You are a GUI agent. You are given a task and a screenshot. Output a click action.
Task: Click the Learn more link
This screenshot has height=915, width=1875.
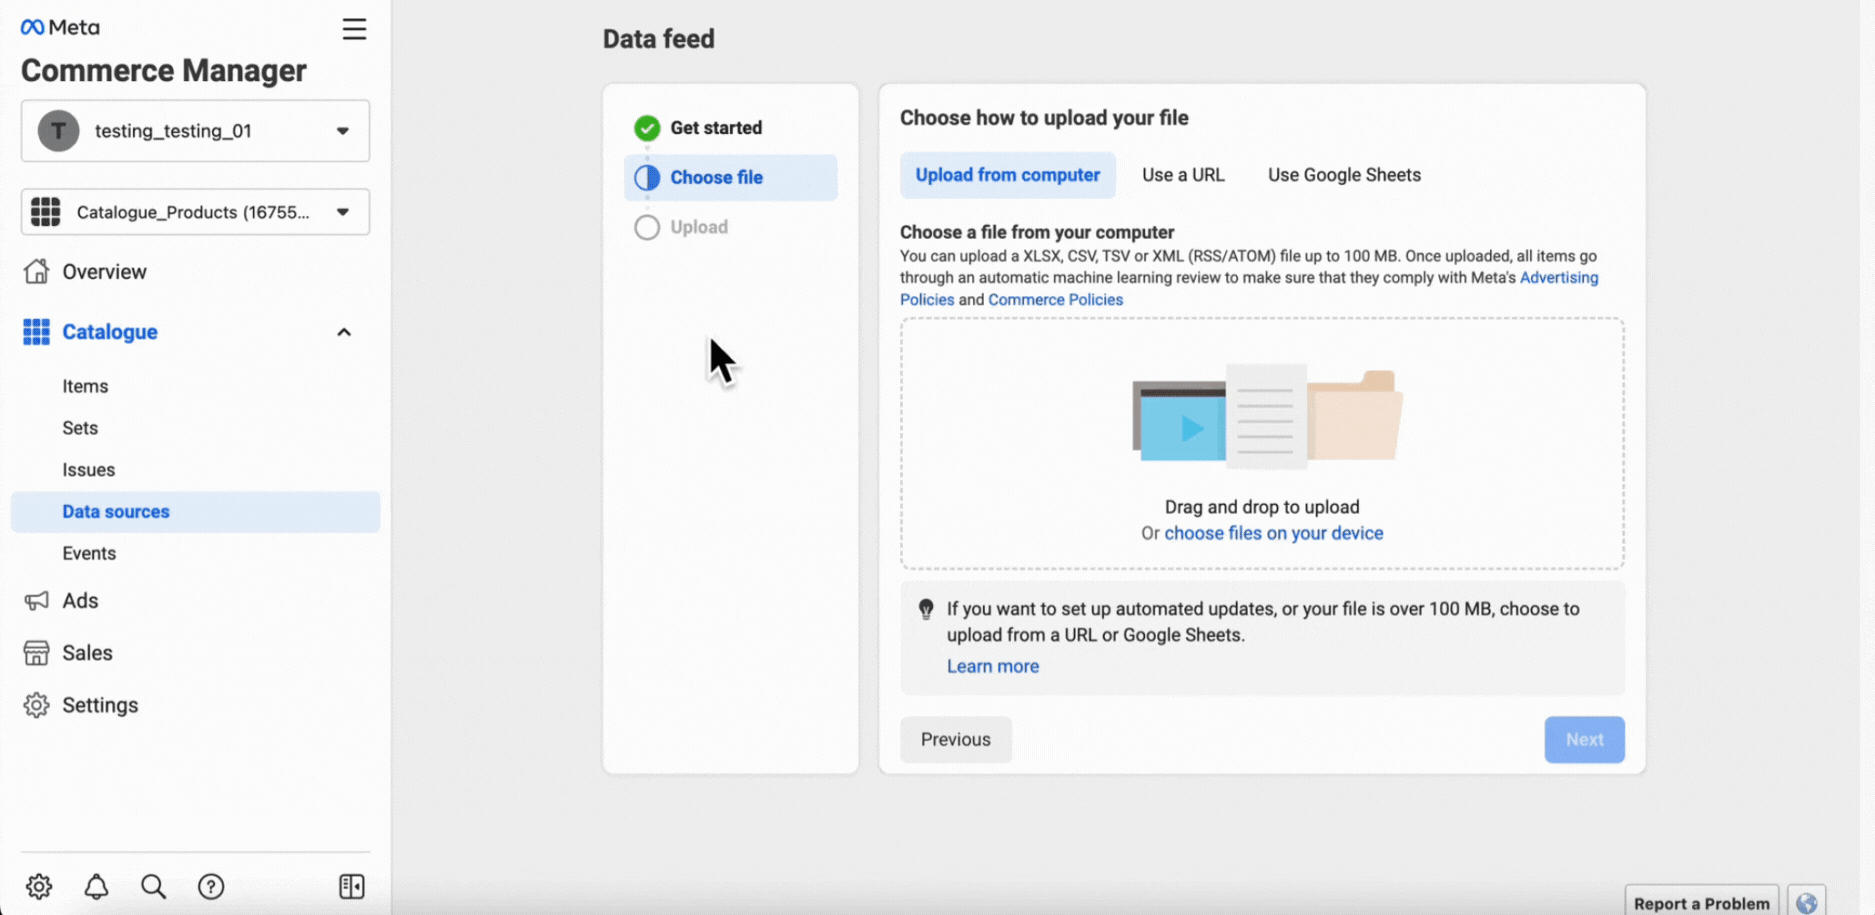pos(993,666)
